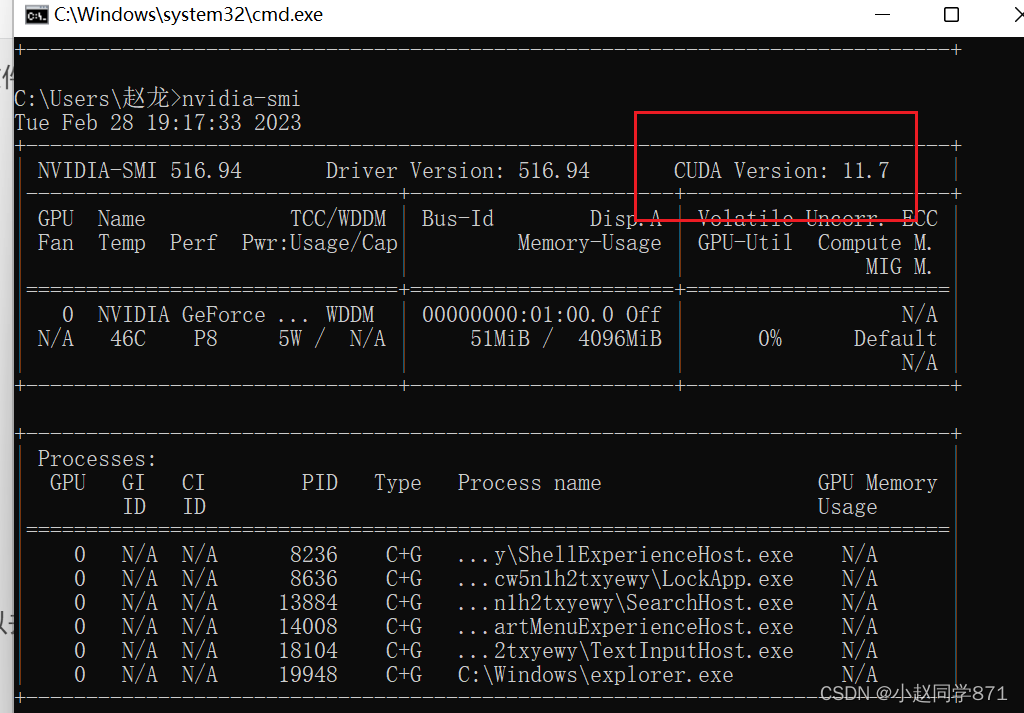The width and height of the screenshot is (1024, 713).
Task: Click the Process name column header
Action: click(530, 483)
